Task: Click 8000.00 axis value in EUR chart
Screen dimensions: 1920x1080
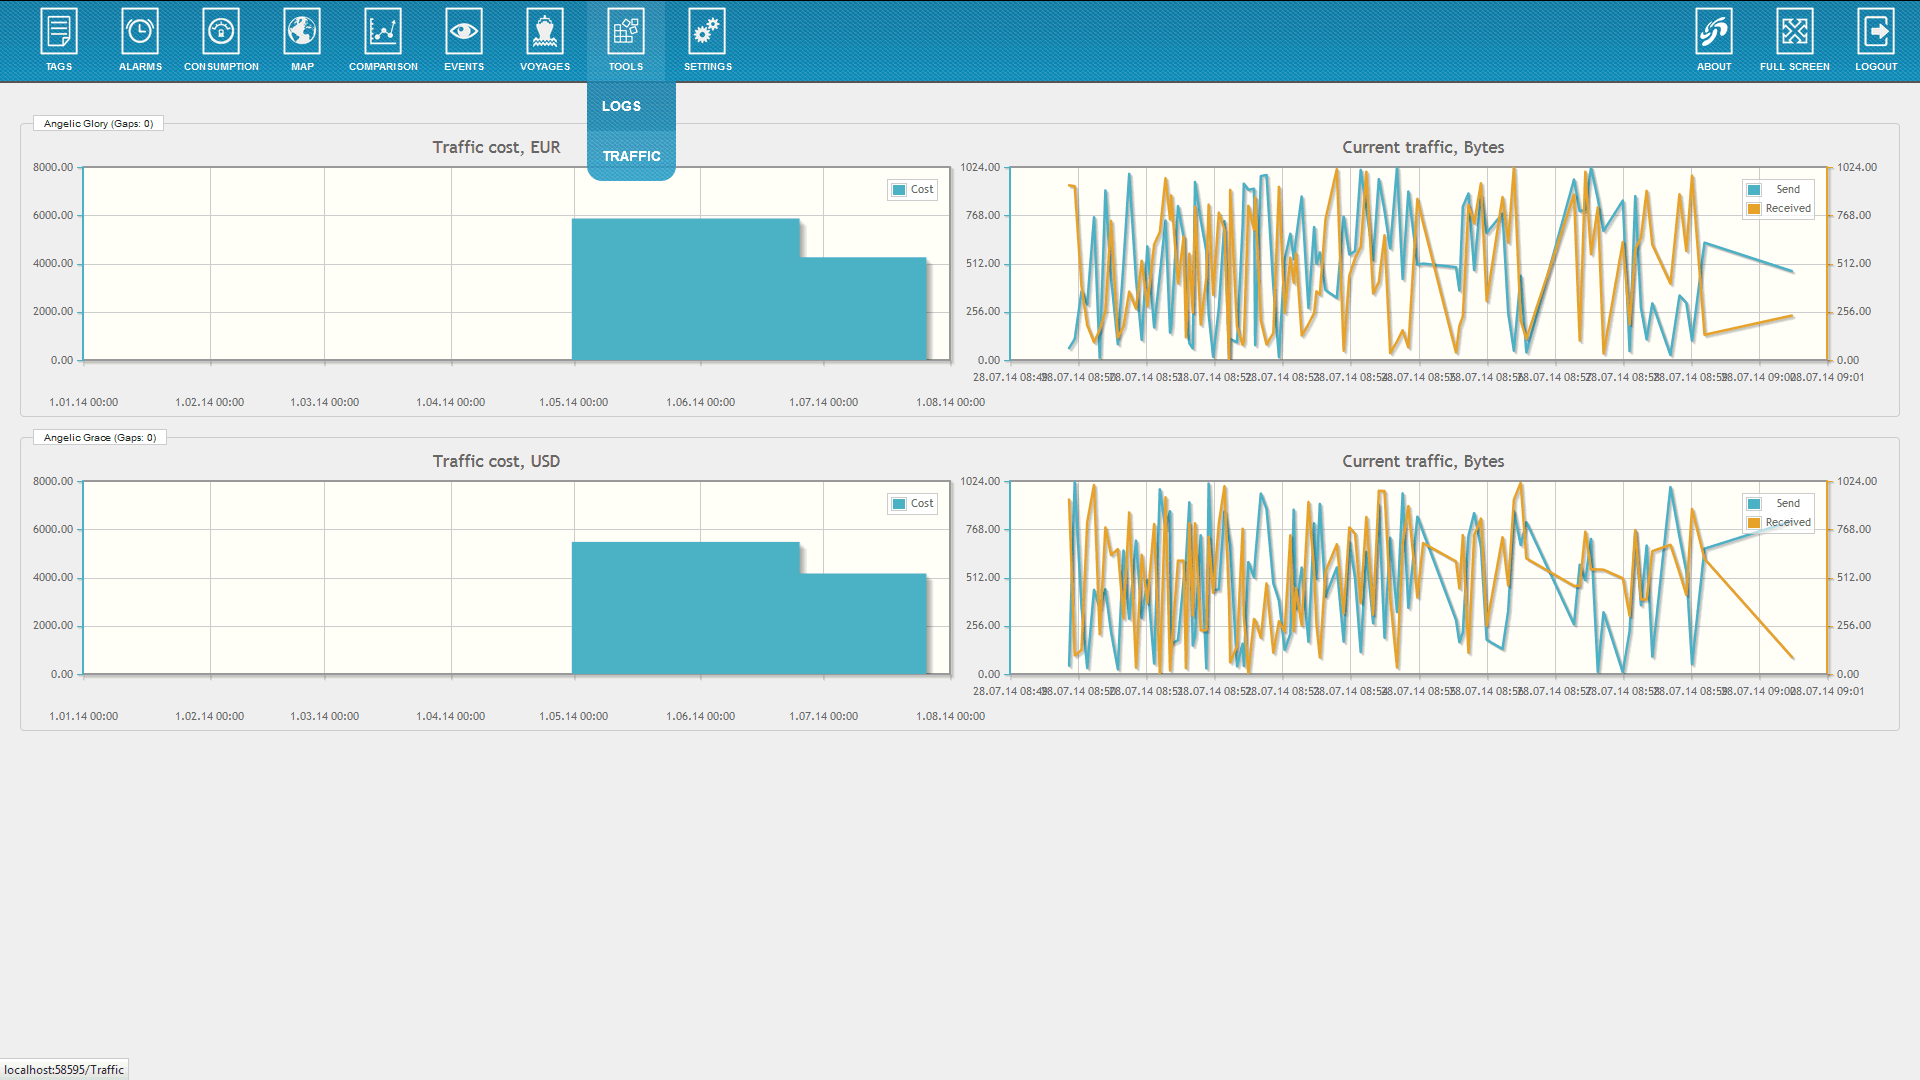Action: [x=53, y=167]
